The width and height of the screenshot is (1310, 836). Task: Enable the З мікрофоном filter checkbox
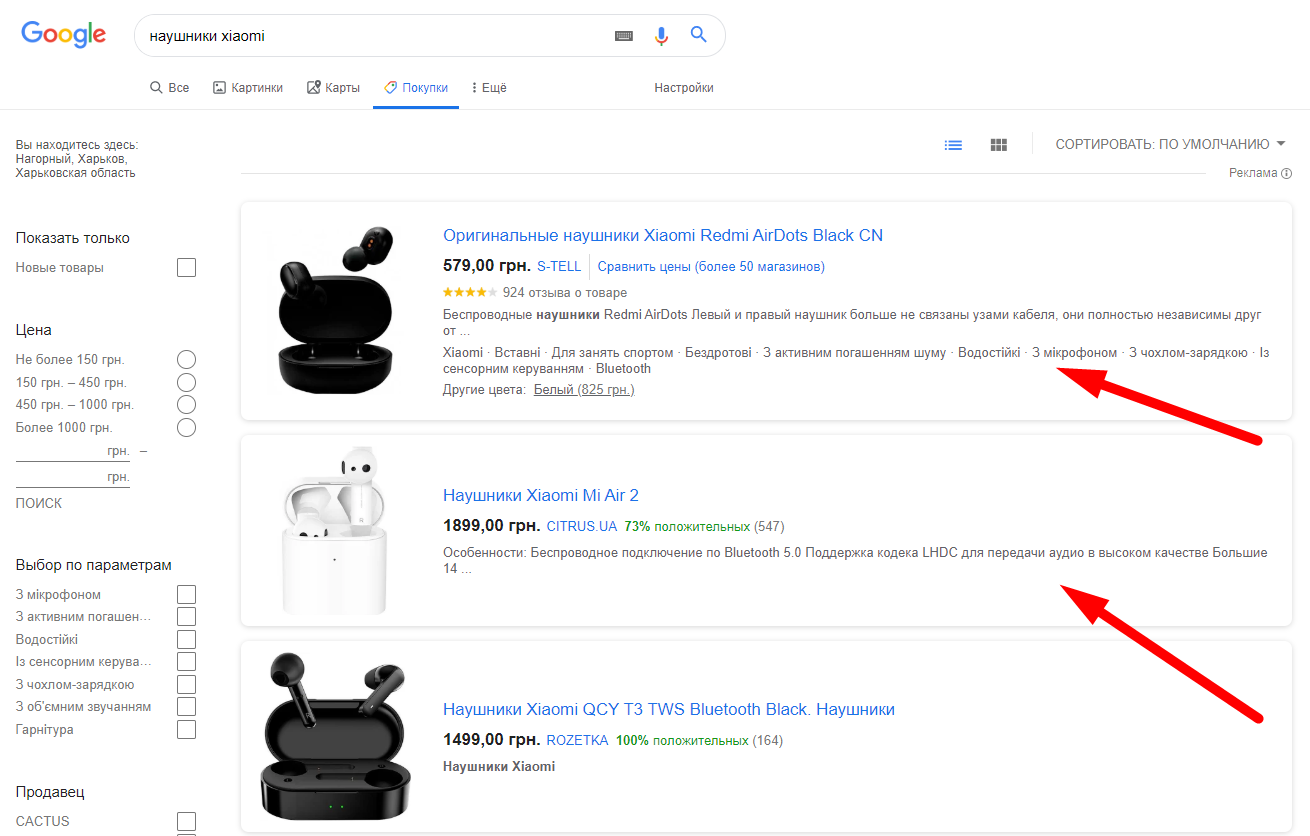pos(186,595)
